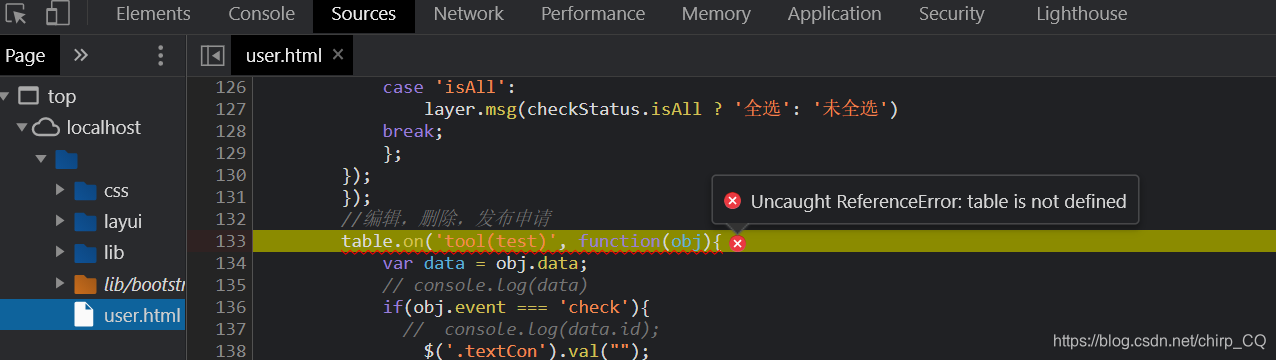1276x360 pixels.
Task: Activate the inspect element picker icon
Action: click(x=16, y=14)
